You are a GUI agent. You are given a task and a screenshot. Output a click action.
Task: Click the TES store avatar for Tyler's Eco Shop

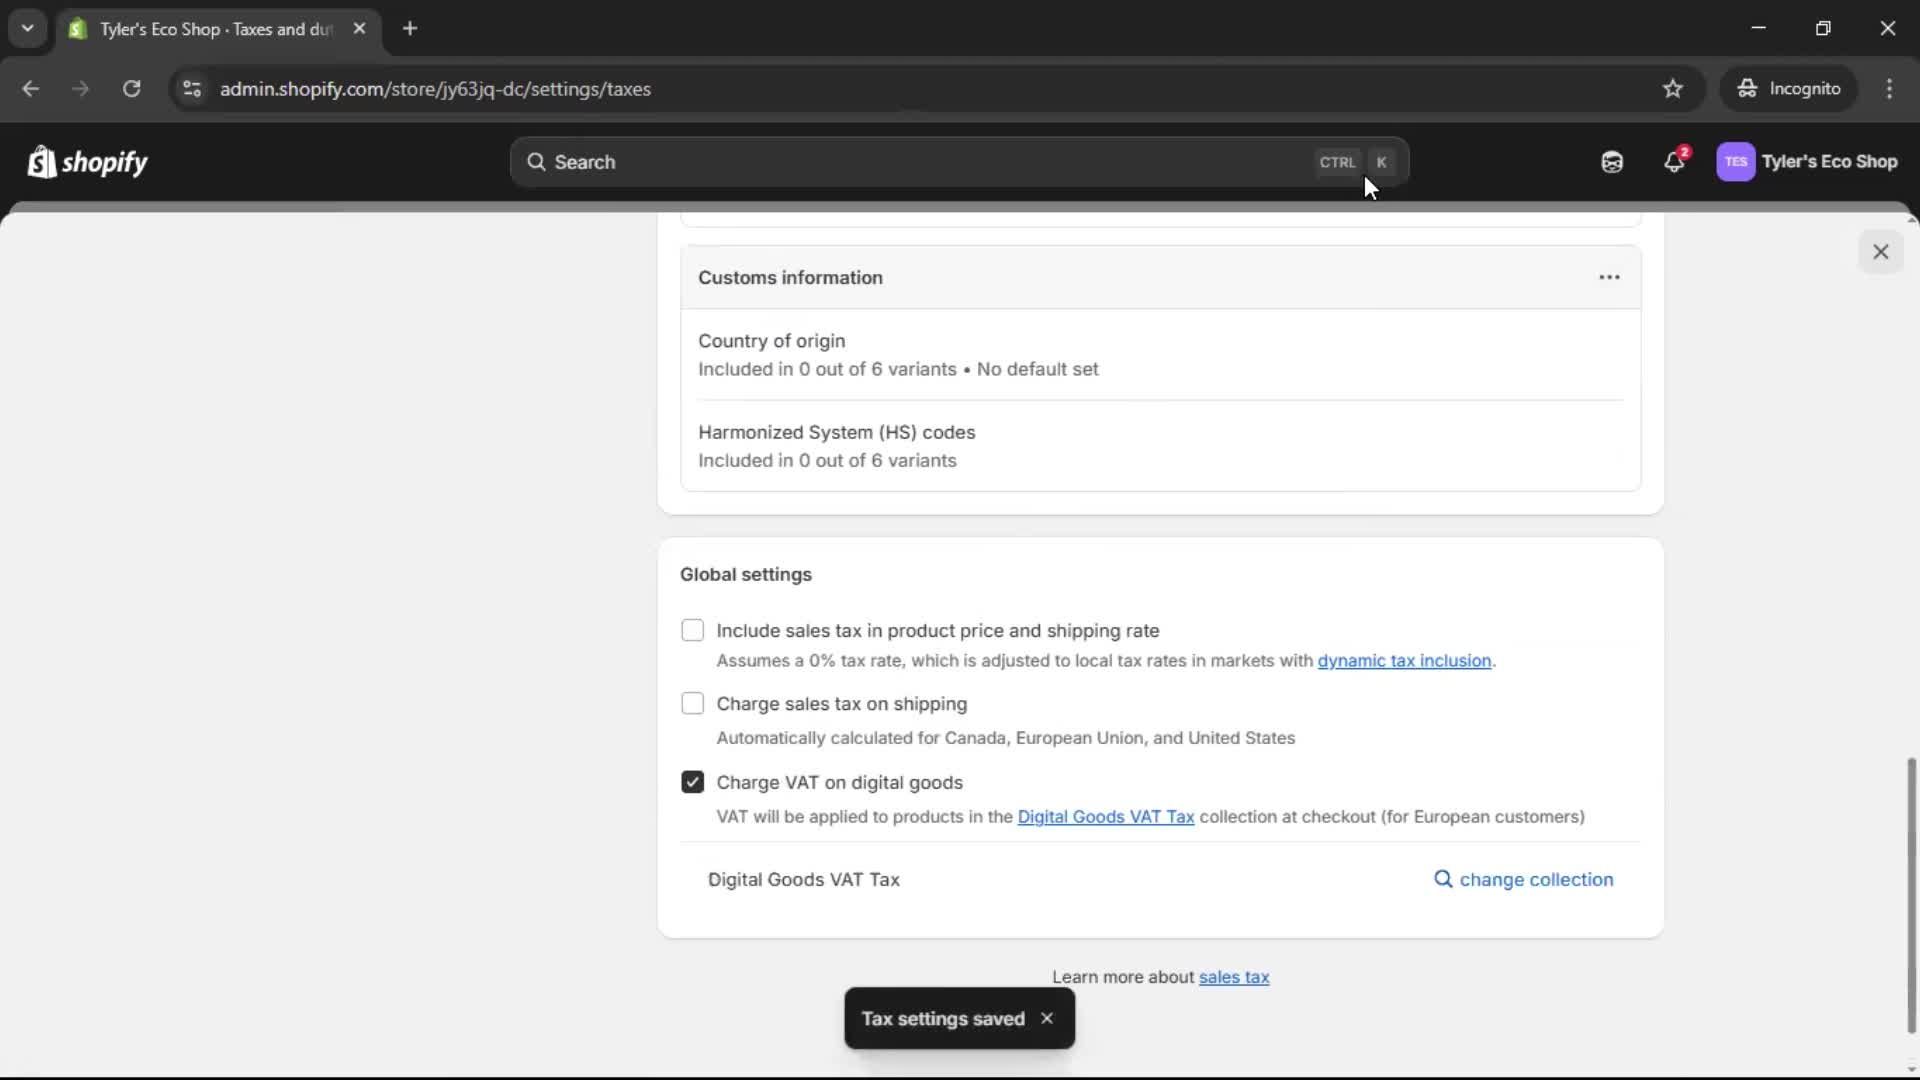pyautogui.click(x=1737, y=162)
